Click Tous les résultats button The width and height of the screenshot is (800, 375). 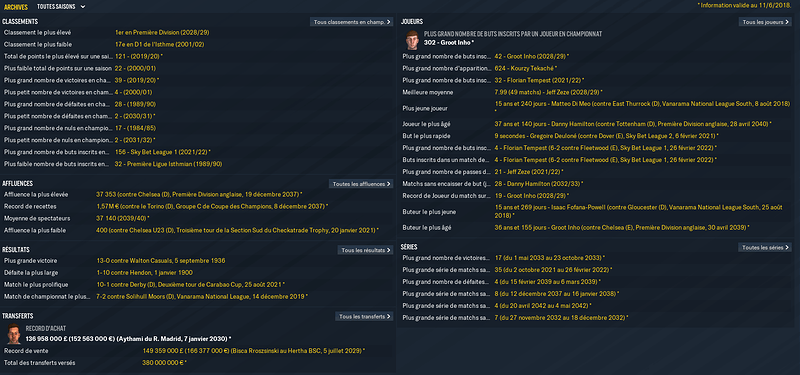pos(365,250)
